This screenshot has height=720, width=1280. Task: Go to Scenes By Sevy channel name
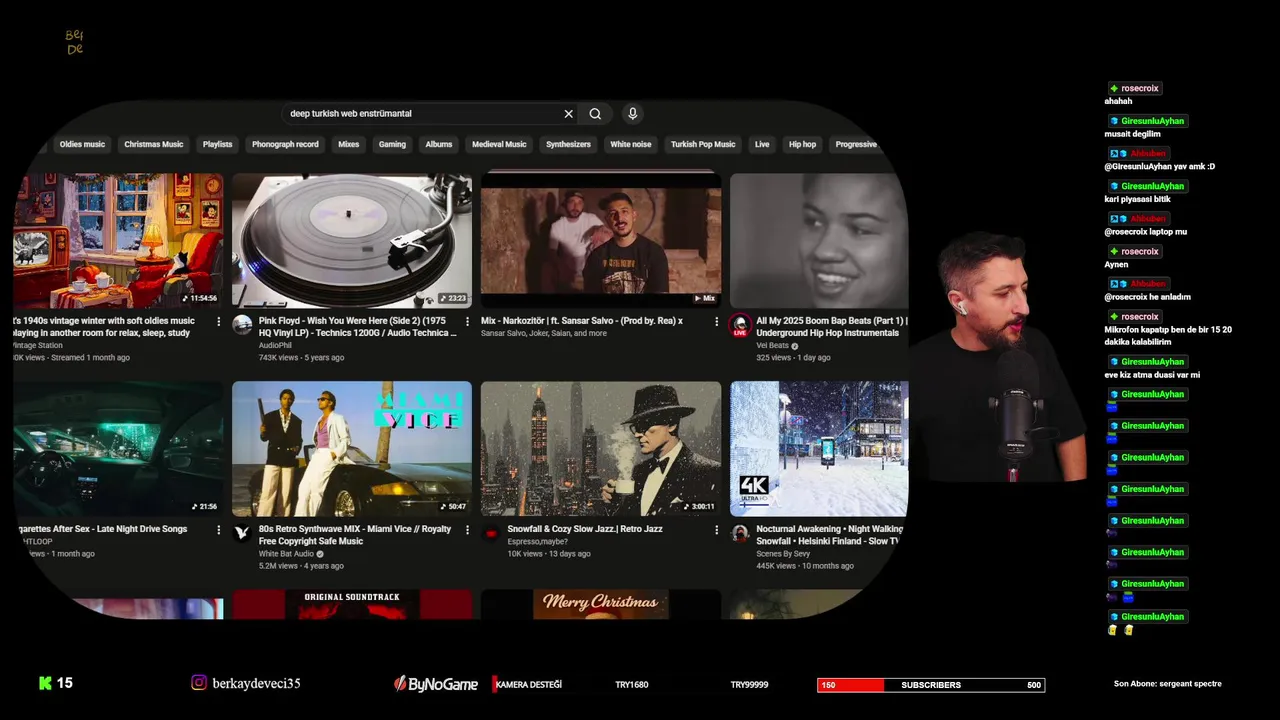(783, 554)
